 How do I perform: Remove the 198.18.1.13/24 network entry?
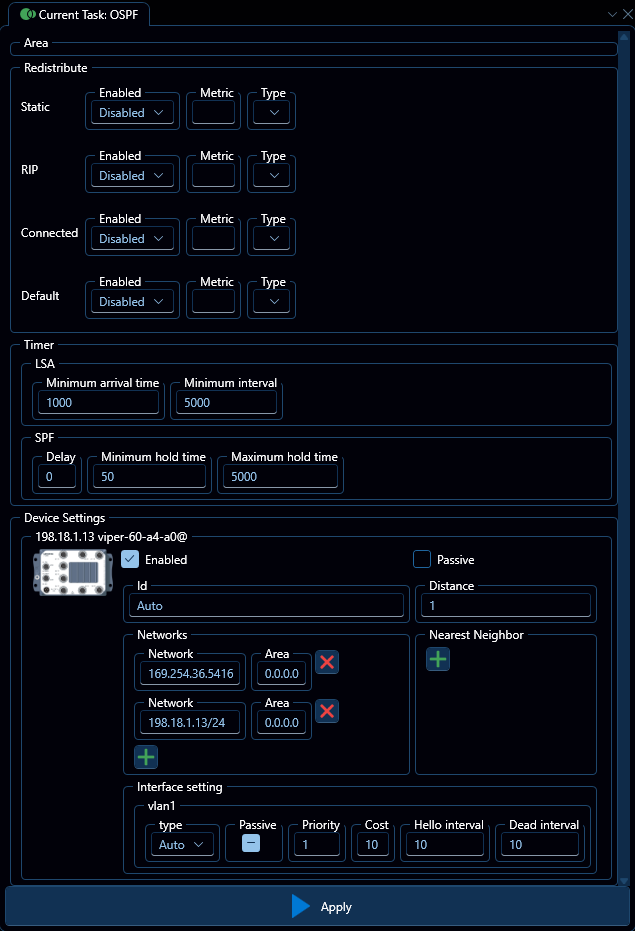(327, 711)
